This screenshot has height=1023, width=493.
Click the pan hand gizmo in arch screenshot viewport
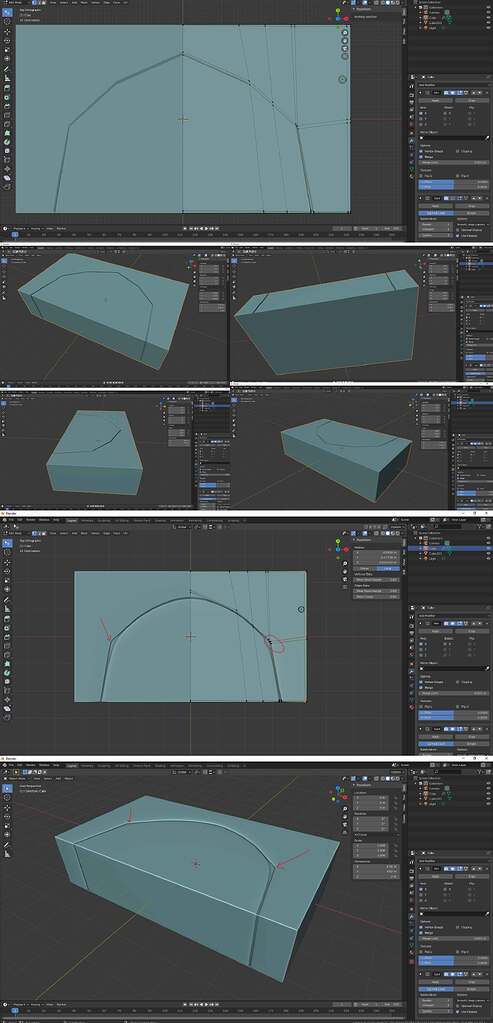click(x=345, y=572)
